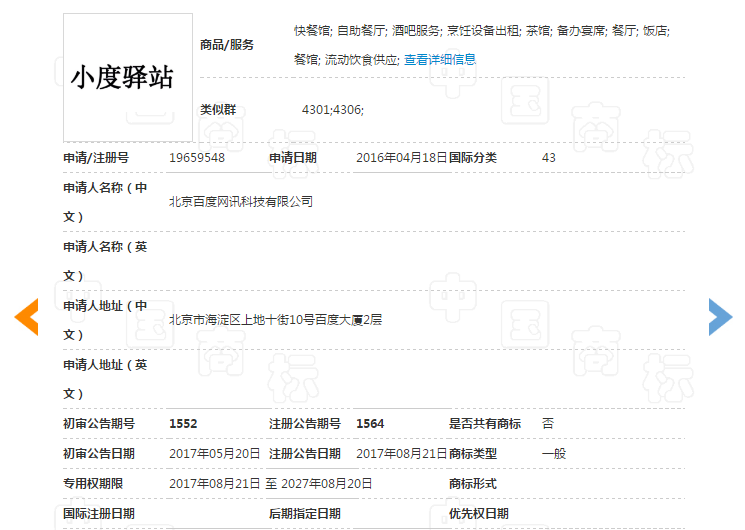Select applicant name 北京百度网讯科技有限公司

[x=241, y=202]
